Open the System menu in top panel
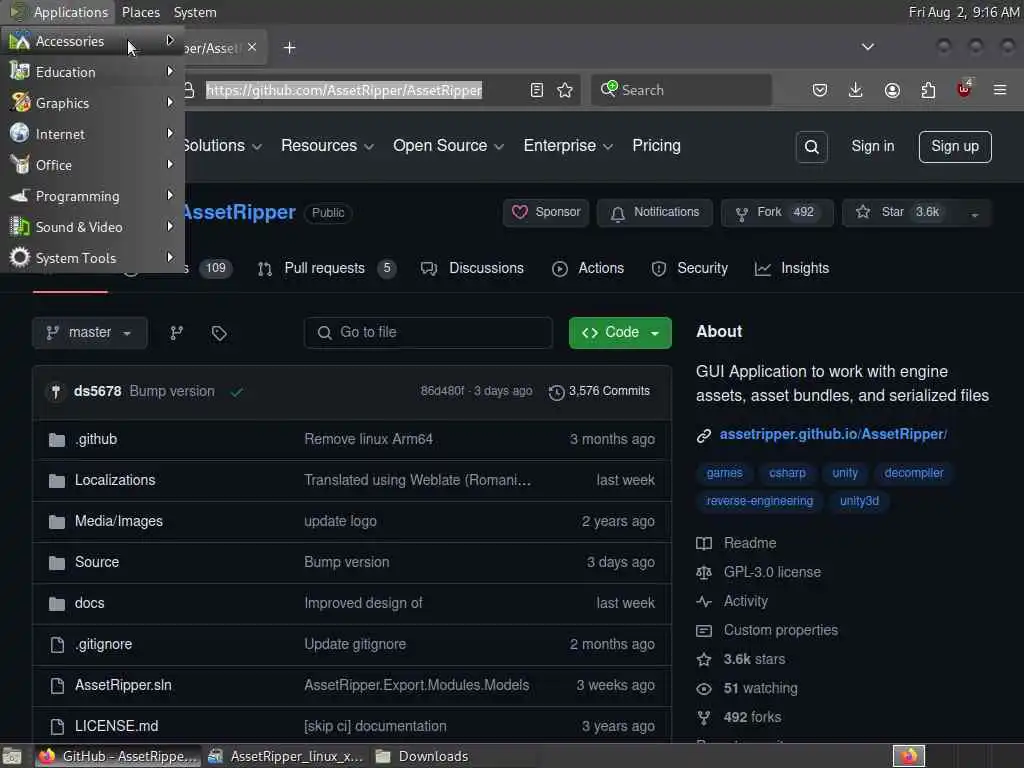 pyautogui.click(x=195, y=12)
